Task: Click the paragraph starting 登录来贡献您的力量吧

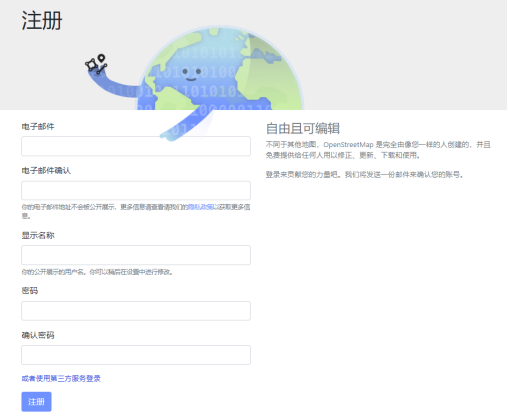Action: [x=364, y=175]
